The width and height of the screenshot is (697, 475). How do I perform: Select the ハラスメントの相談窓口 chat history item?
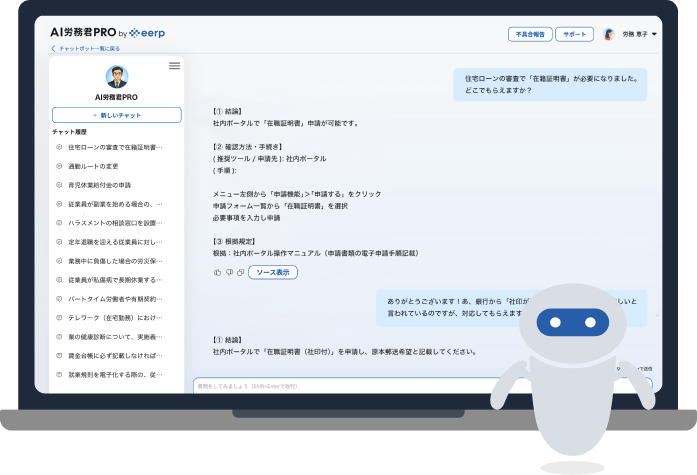(110, 223)
